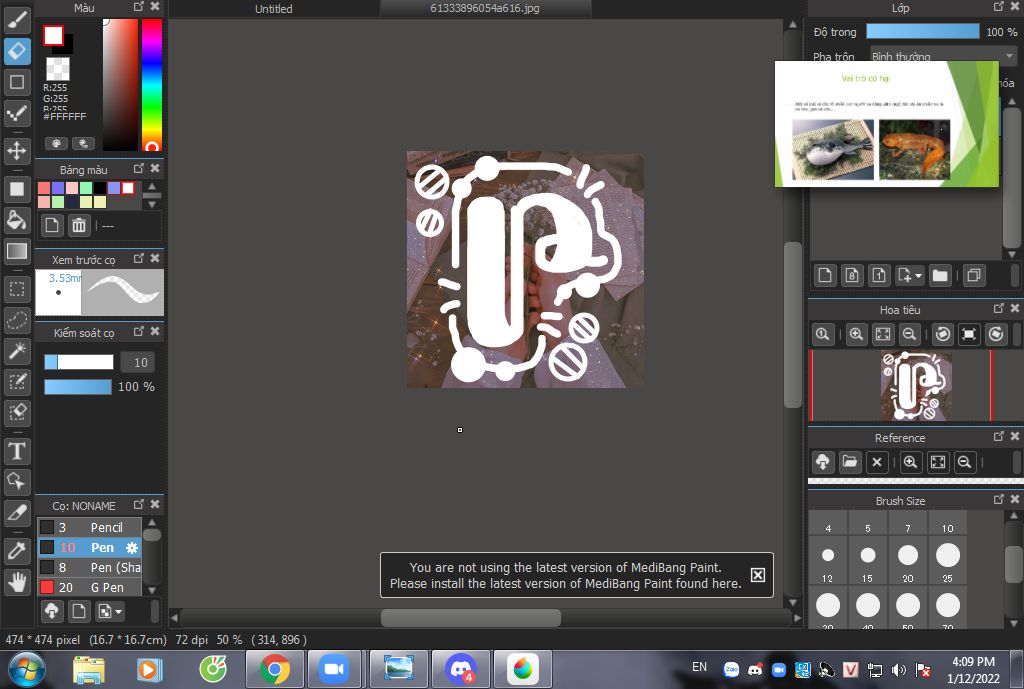Select the Pen (Sharp) brush
This screenshot has height=689, width=1024.
point(89,568)
